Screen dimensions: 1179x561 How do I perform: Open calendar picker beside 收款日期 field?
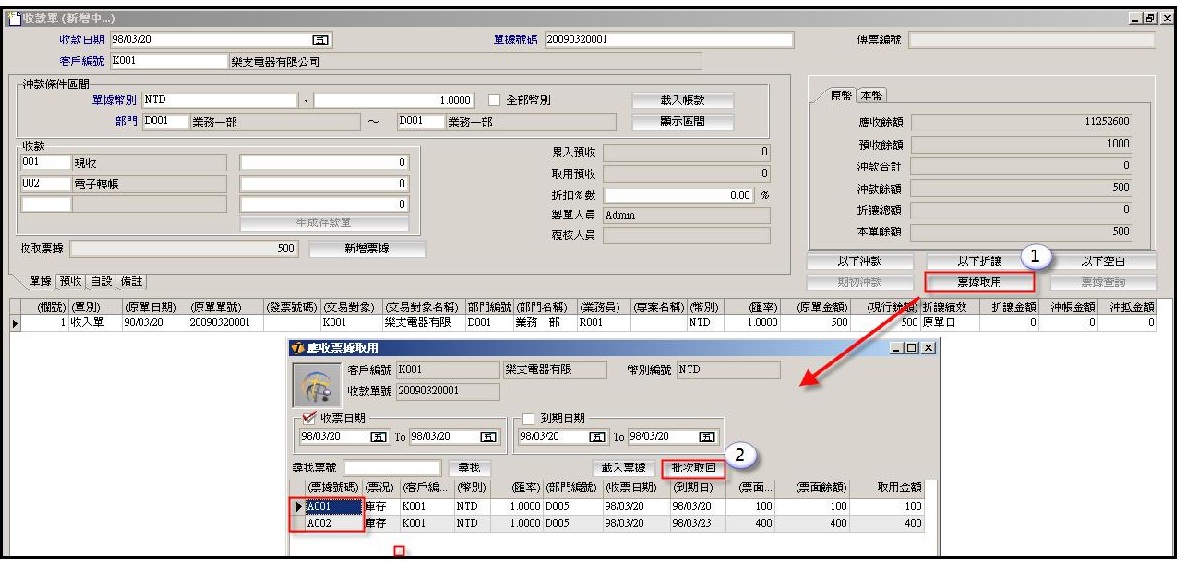pos(321,41)
